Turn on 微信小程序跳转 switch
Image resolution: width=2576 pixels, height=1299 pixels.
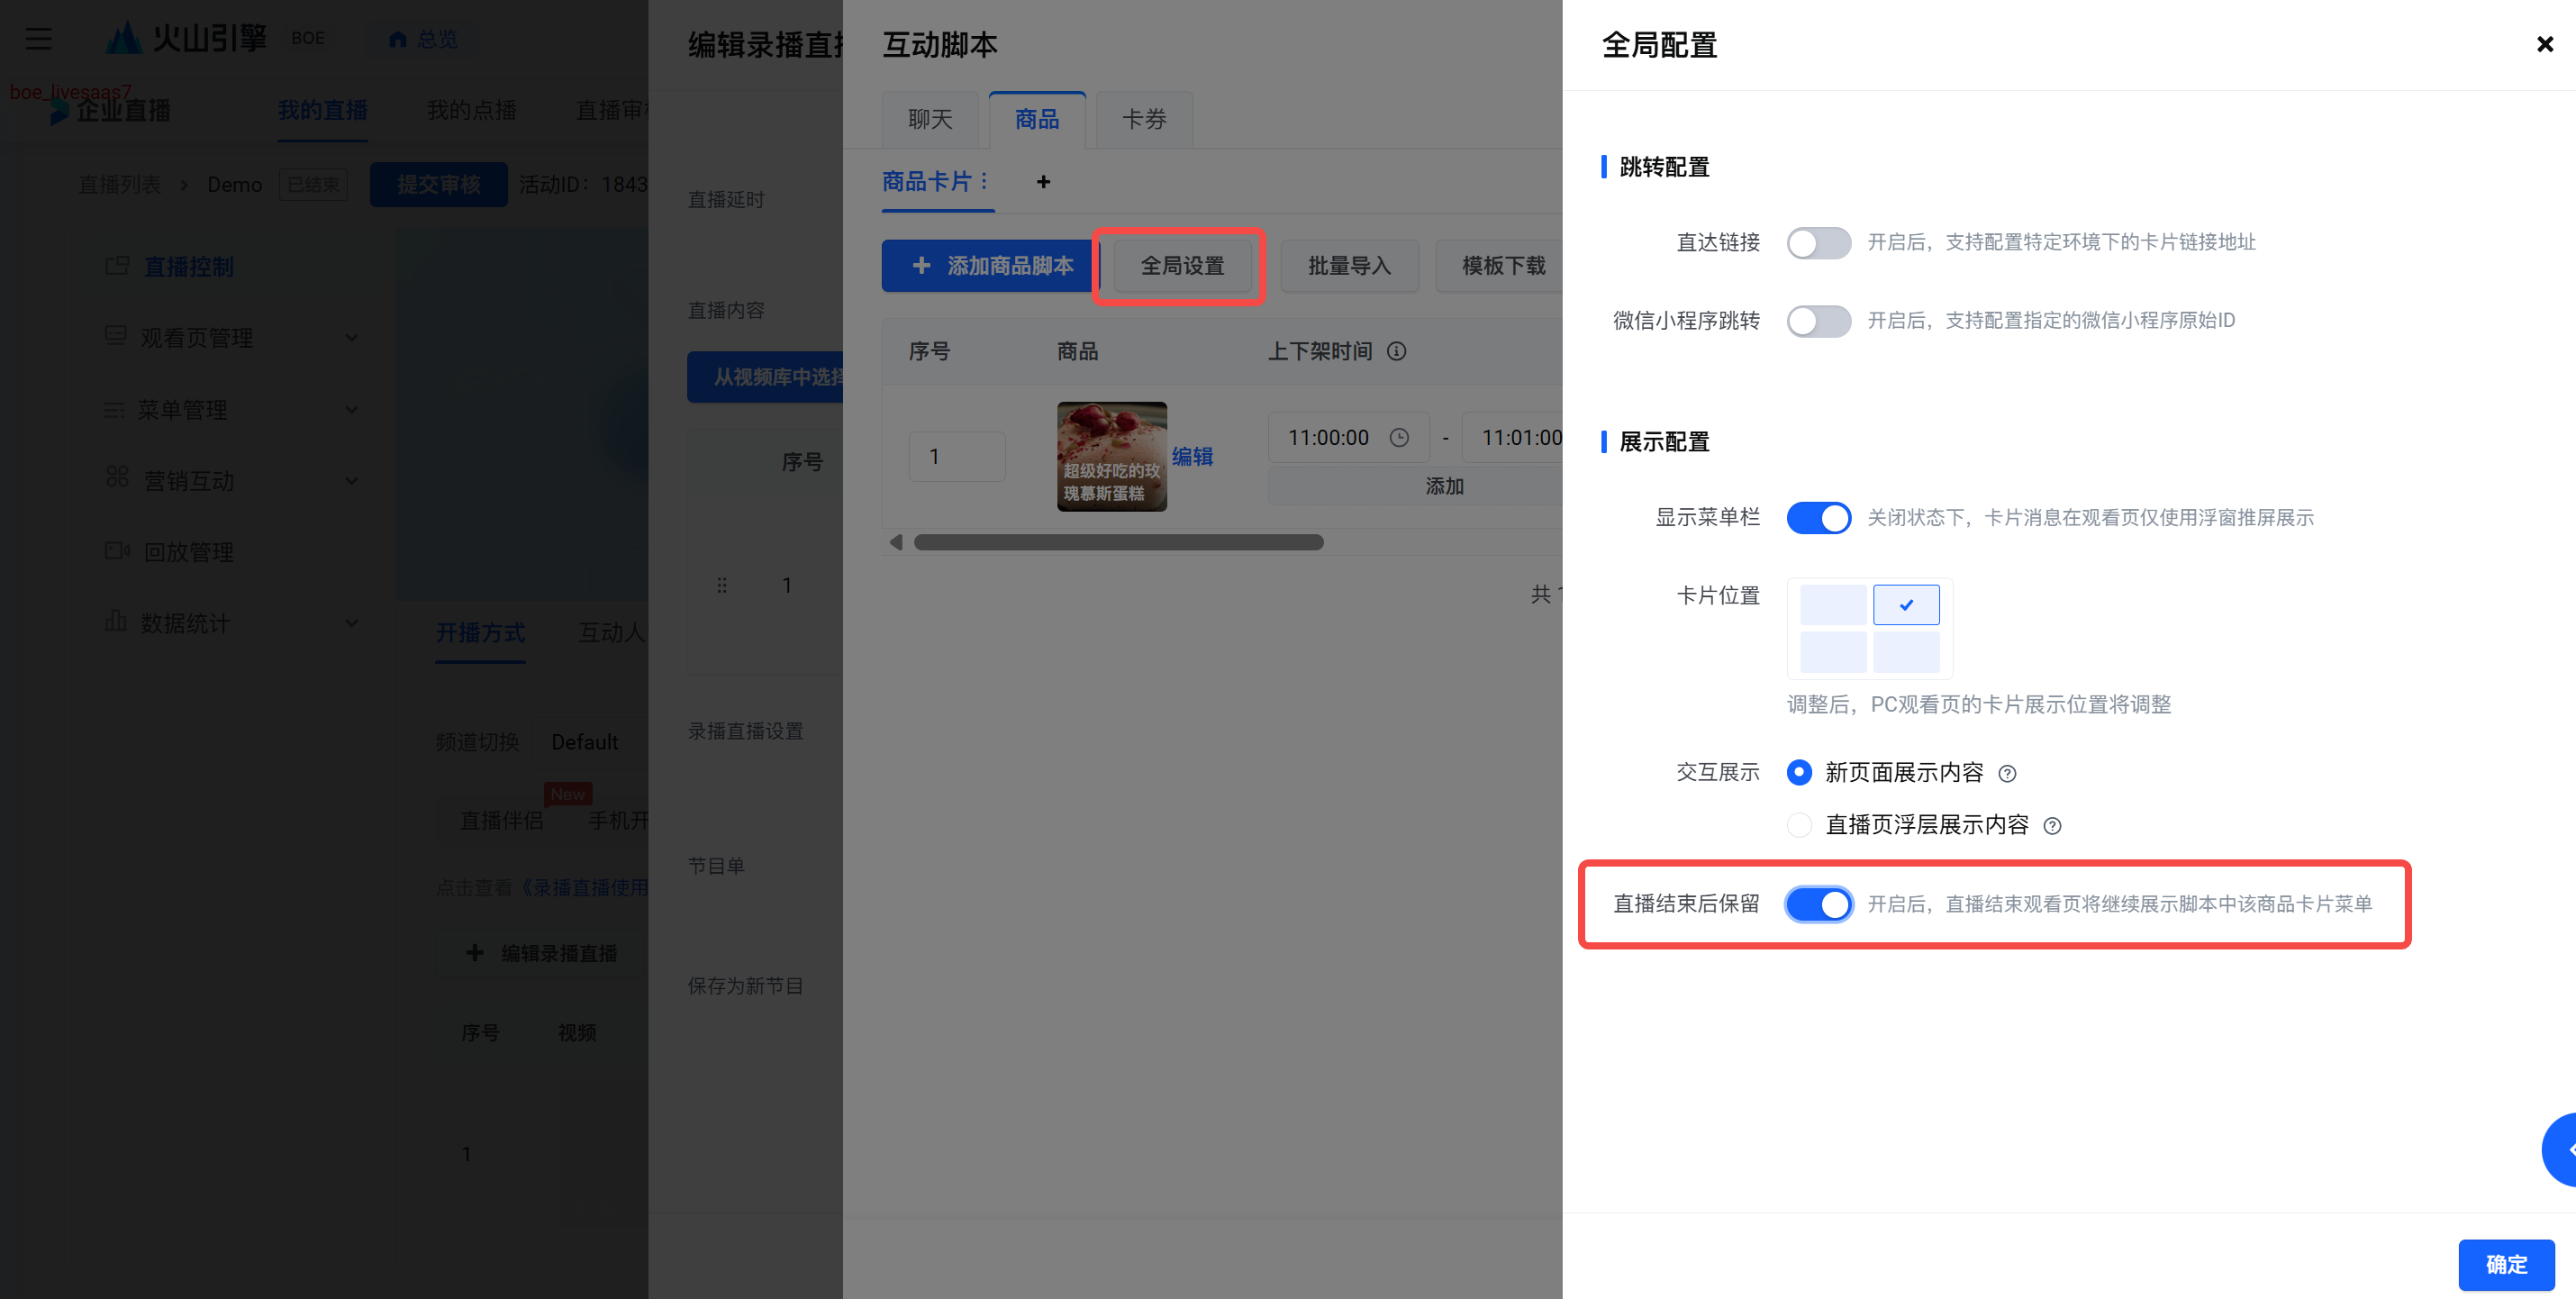(x=1818, y=321)
